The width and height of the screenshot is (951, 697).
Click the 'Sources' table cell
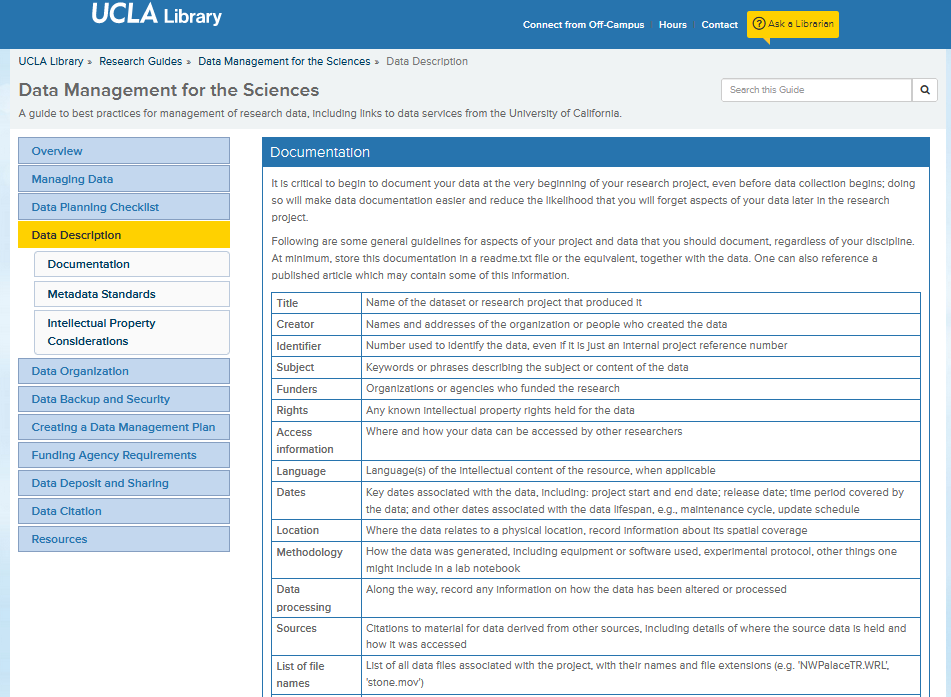317,636
